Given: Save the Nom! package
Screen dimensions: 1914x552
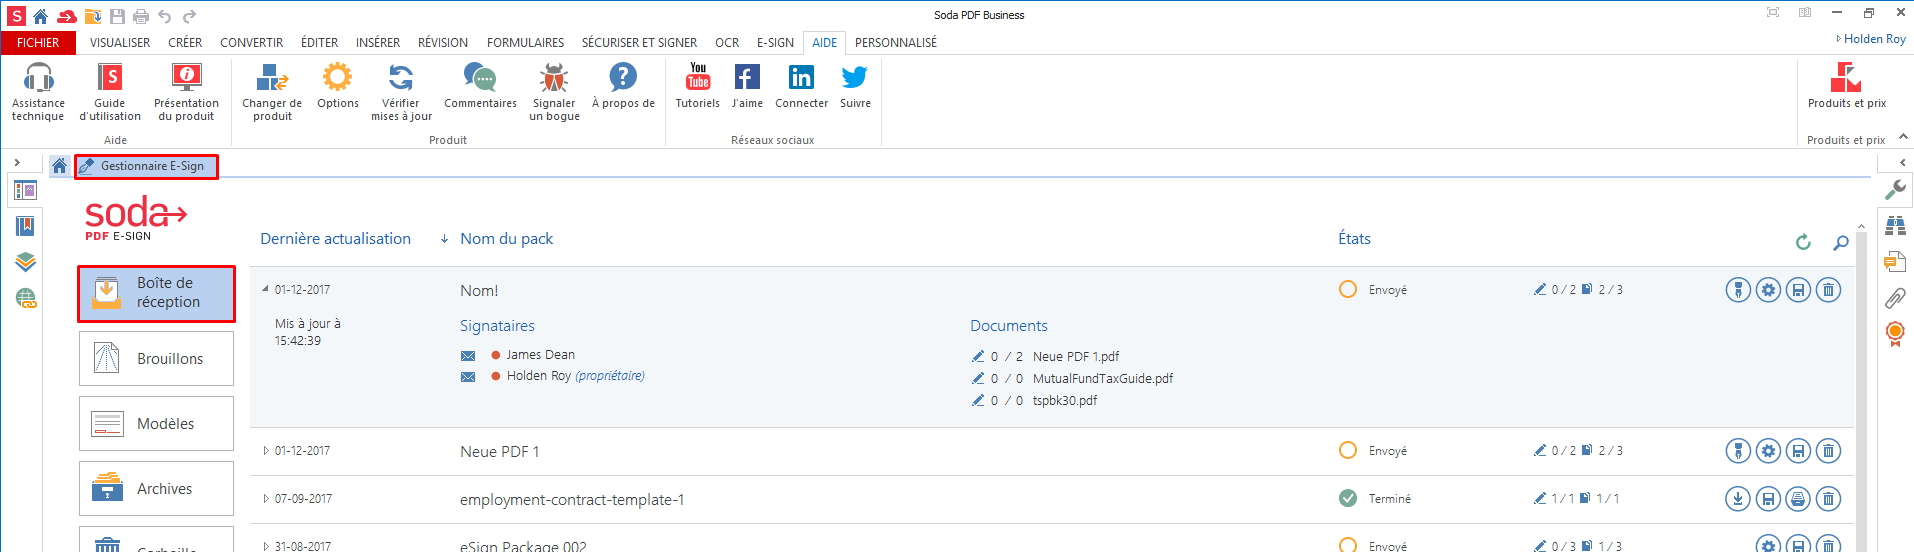Looking at the screenshot, I should [1798, 290].
